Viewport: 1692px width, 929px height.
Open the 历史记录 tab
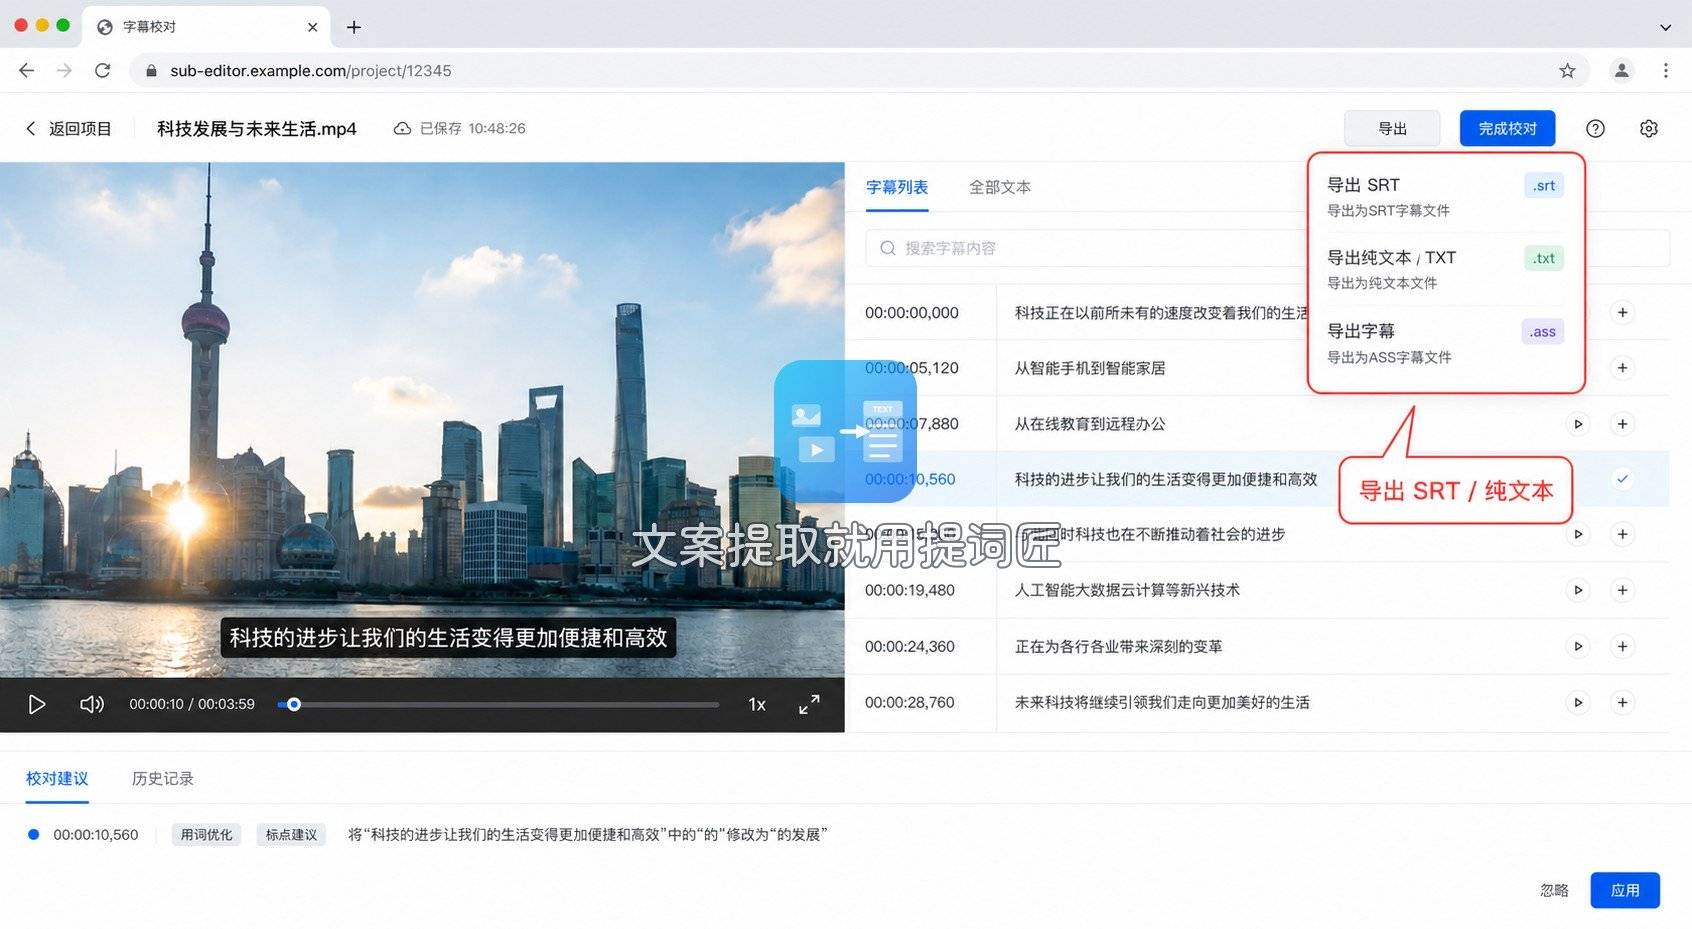[x=163, y=778]
